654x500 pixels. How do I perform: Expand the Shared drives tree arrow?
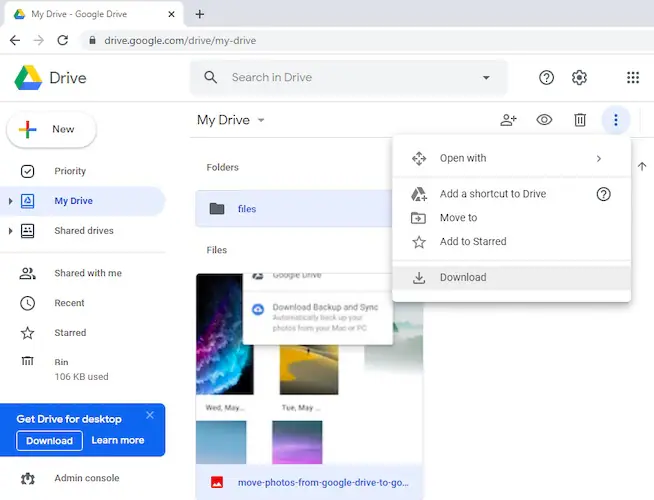click(10, 231)
